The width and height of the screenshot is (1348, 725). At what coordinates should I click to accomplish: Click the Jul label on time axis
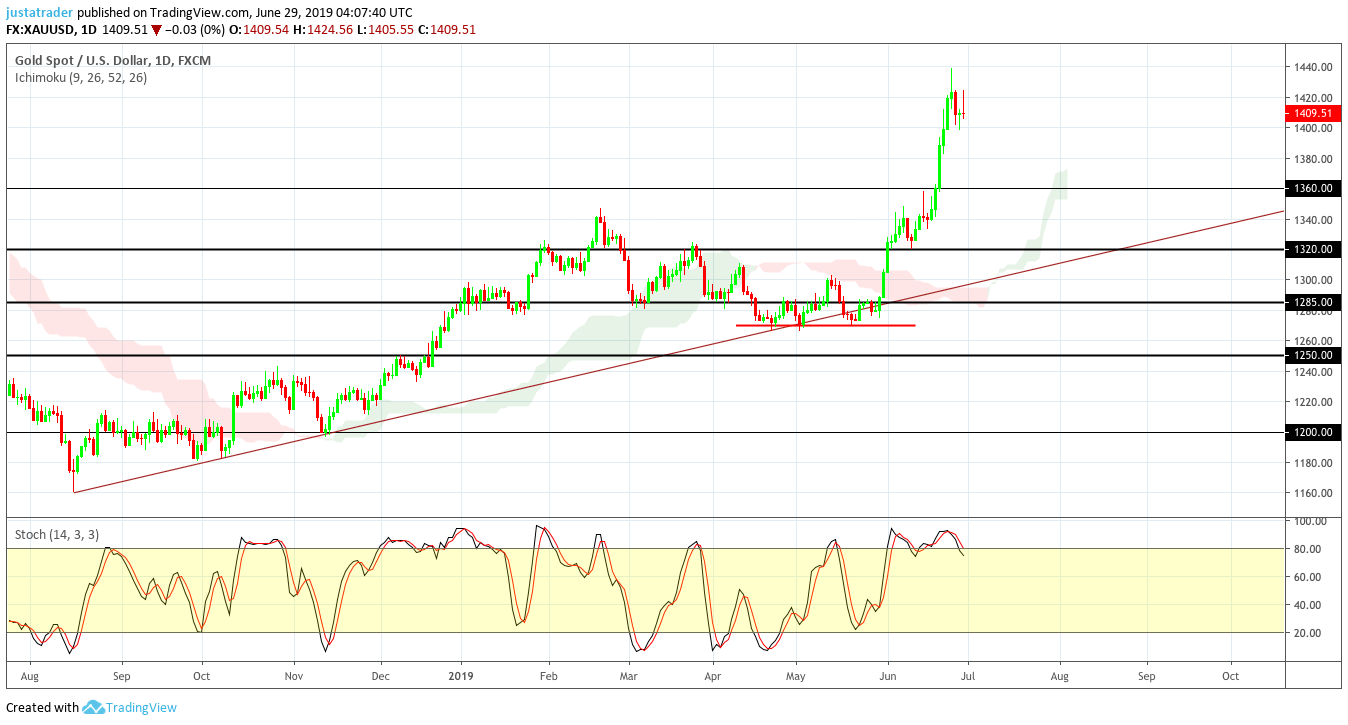point(969,676)
